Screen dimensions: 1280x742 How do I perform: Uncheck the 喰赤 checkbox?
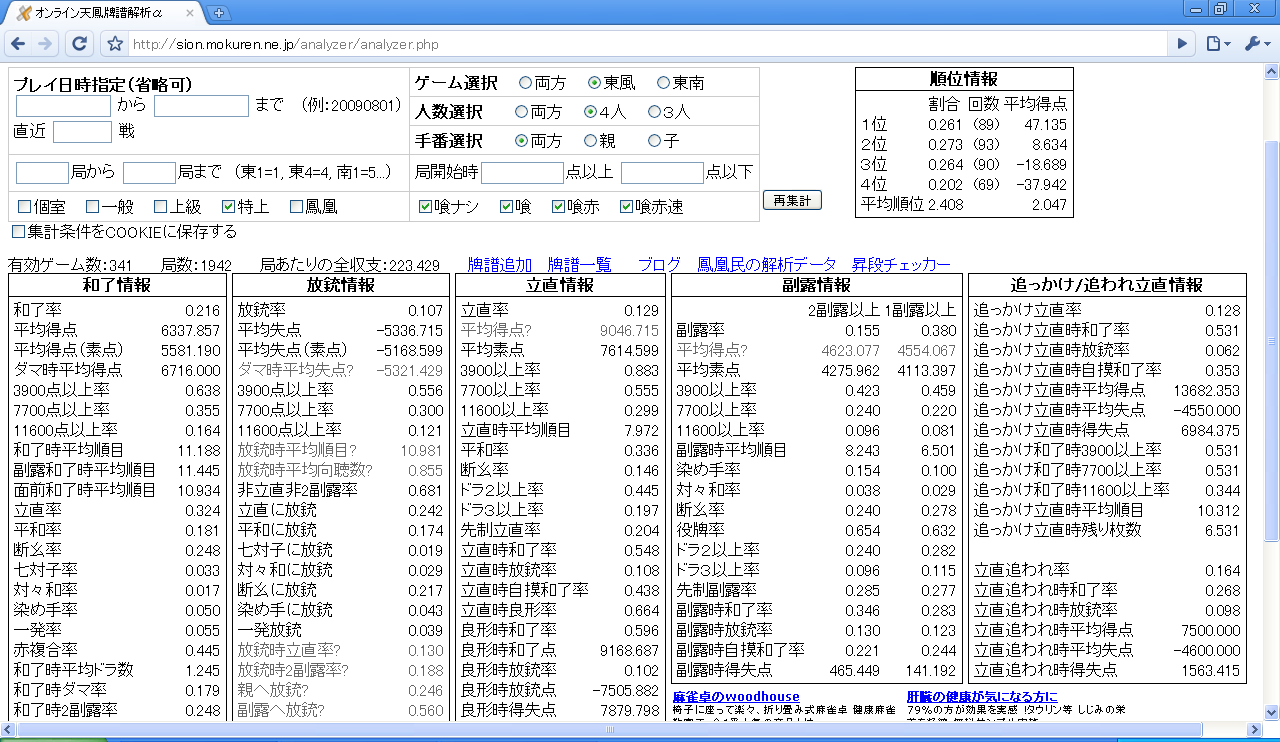coord(558,207)
